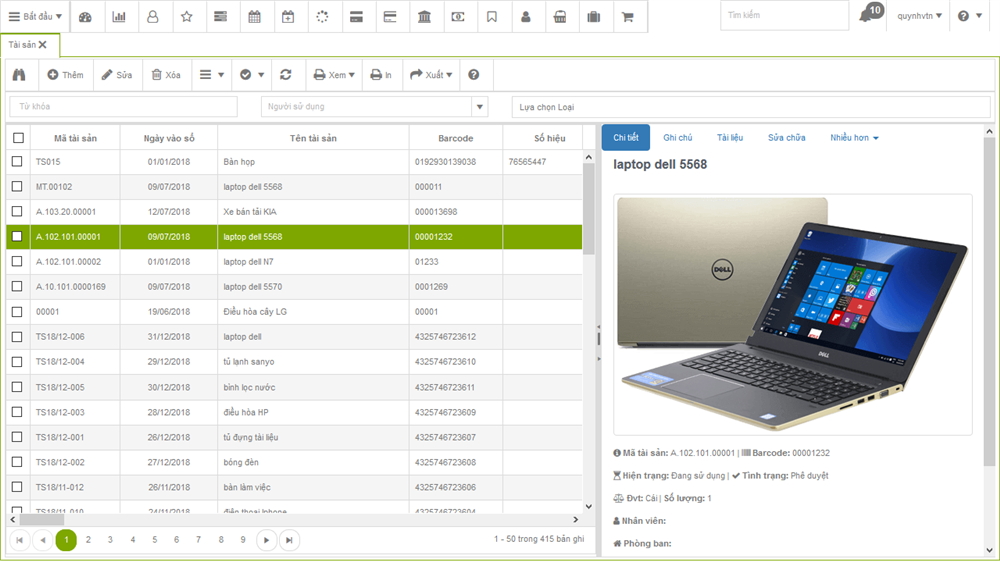Close the Tài sản tab with X
Viewport: 1000px width, 562px height.
[43, 45]
